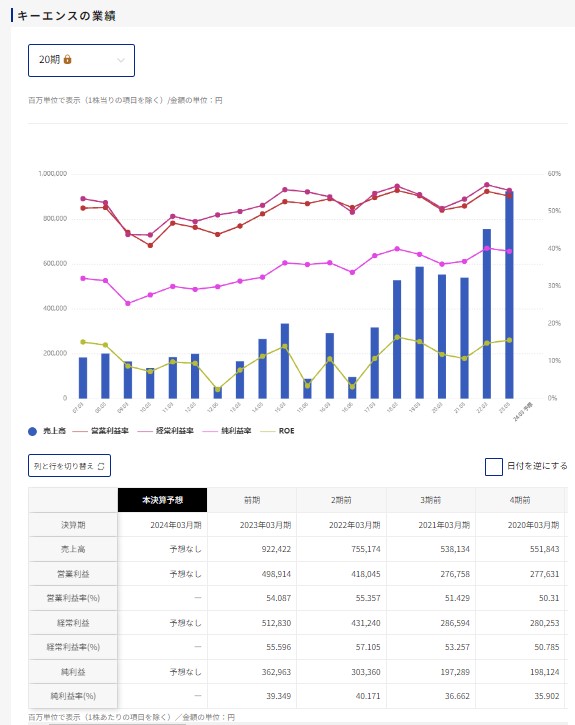The width and height of the screenshot is (575, 725).
Task: Select the 4期前 column header
Action: click(520, 500)
